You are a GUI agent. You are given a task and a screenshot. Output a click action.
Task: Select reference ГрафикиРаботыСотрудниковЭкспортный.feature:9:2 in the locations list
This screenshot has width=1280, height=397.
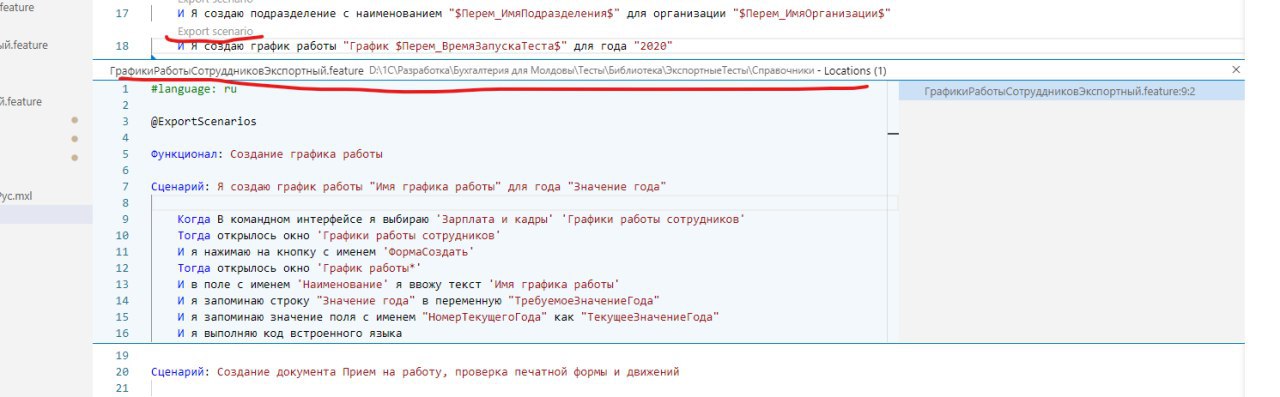(x=1060, y=91)
